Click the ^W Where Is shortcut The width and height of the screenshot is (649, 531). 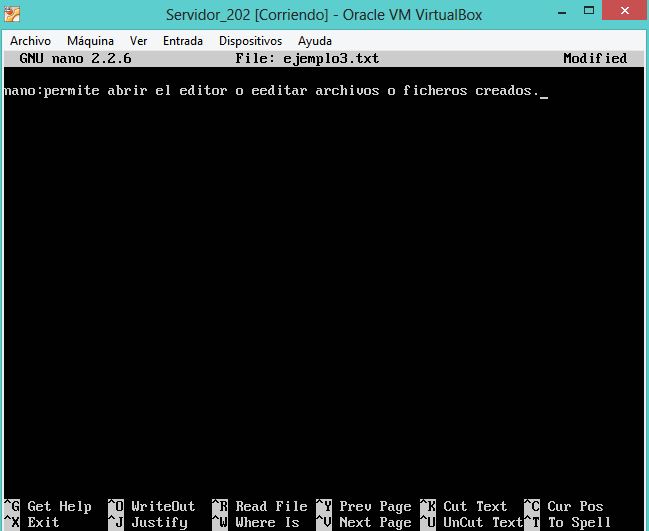256,522
